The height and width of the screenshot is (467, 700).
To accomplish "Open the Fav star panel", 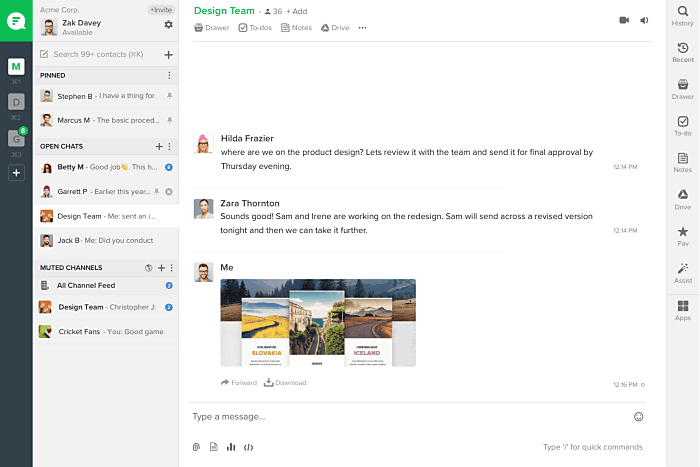I will click(x=683, y=236).
